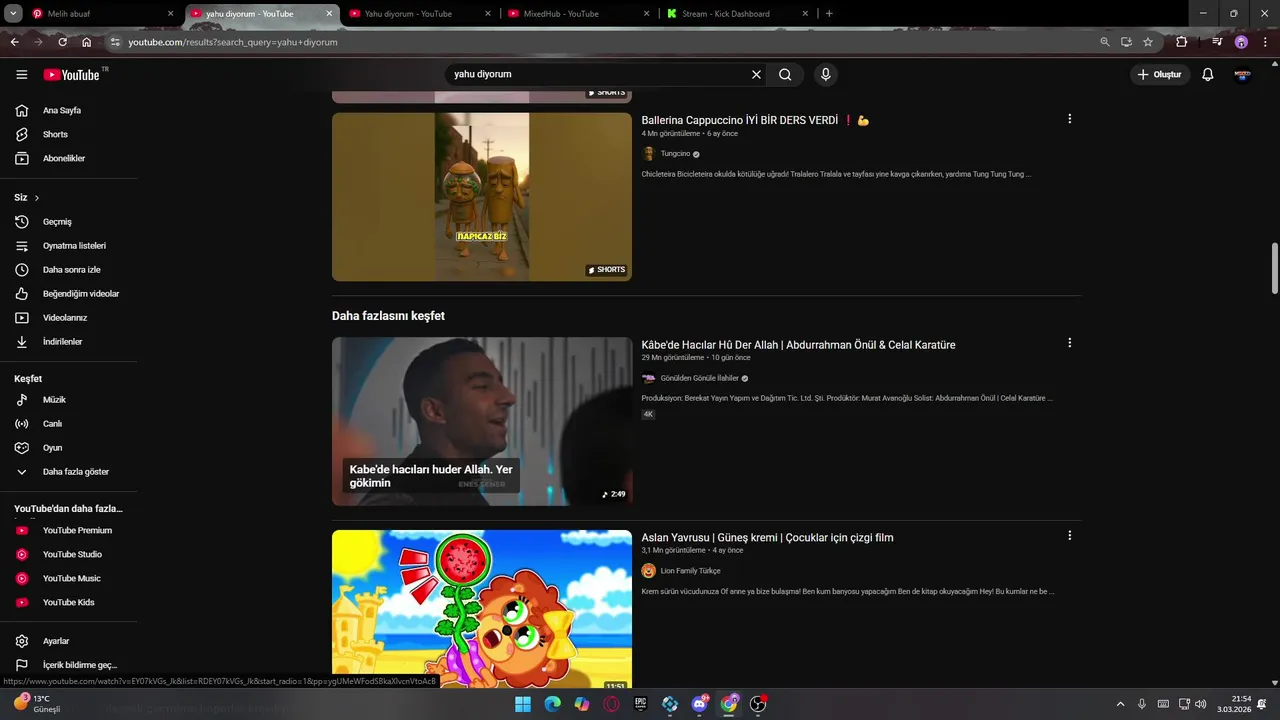Open browser home page
The width and height of the screenshot is (1280, 720).
click(x=86, y=42)
